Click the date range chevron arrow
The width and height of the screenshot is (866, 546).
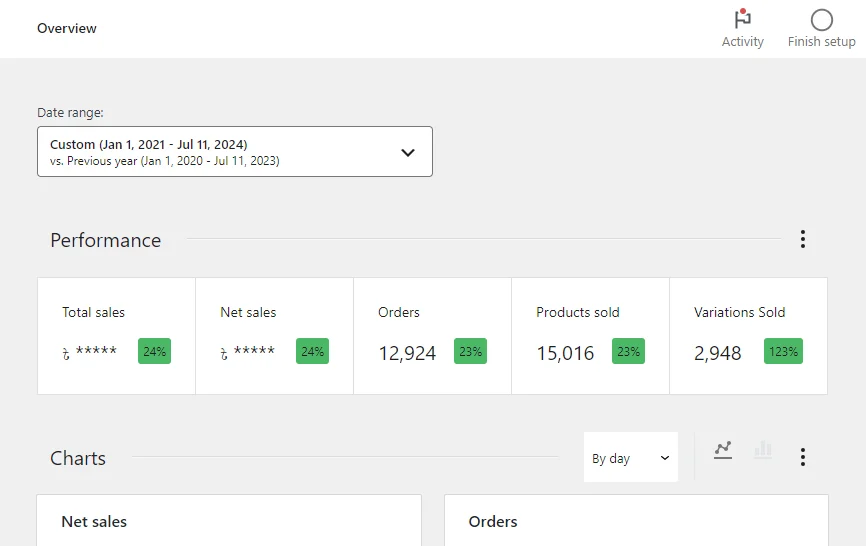tap(407, 153)
